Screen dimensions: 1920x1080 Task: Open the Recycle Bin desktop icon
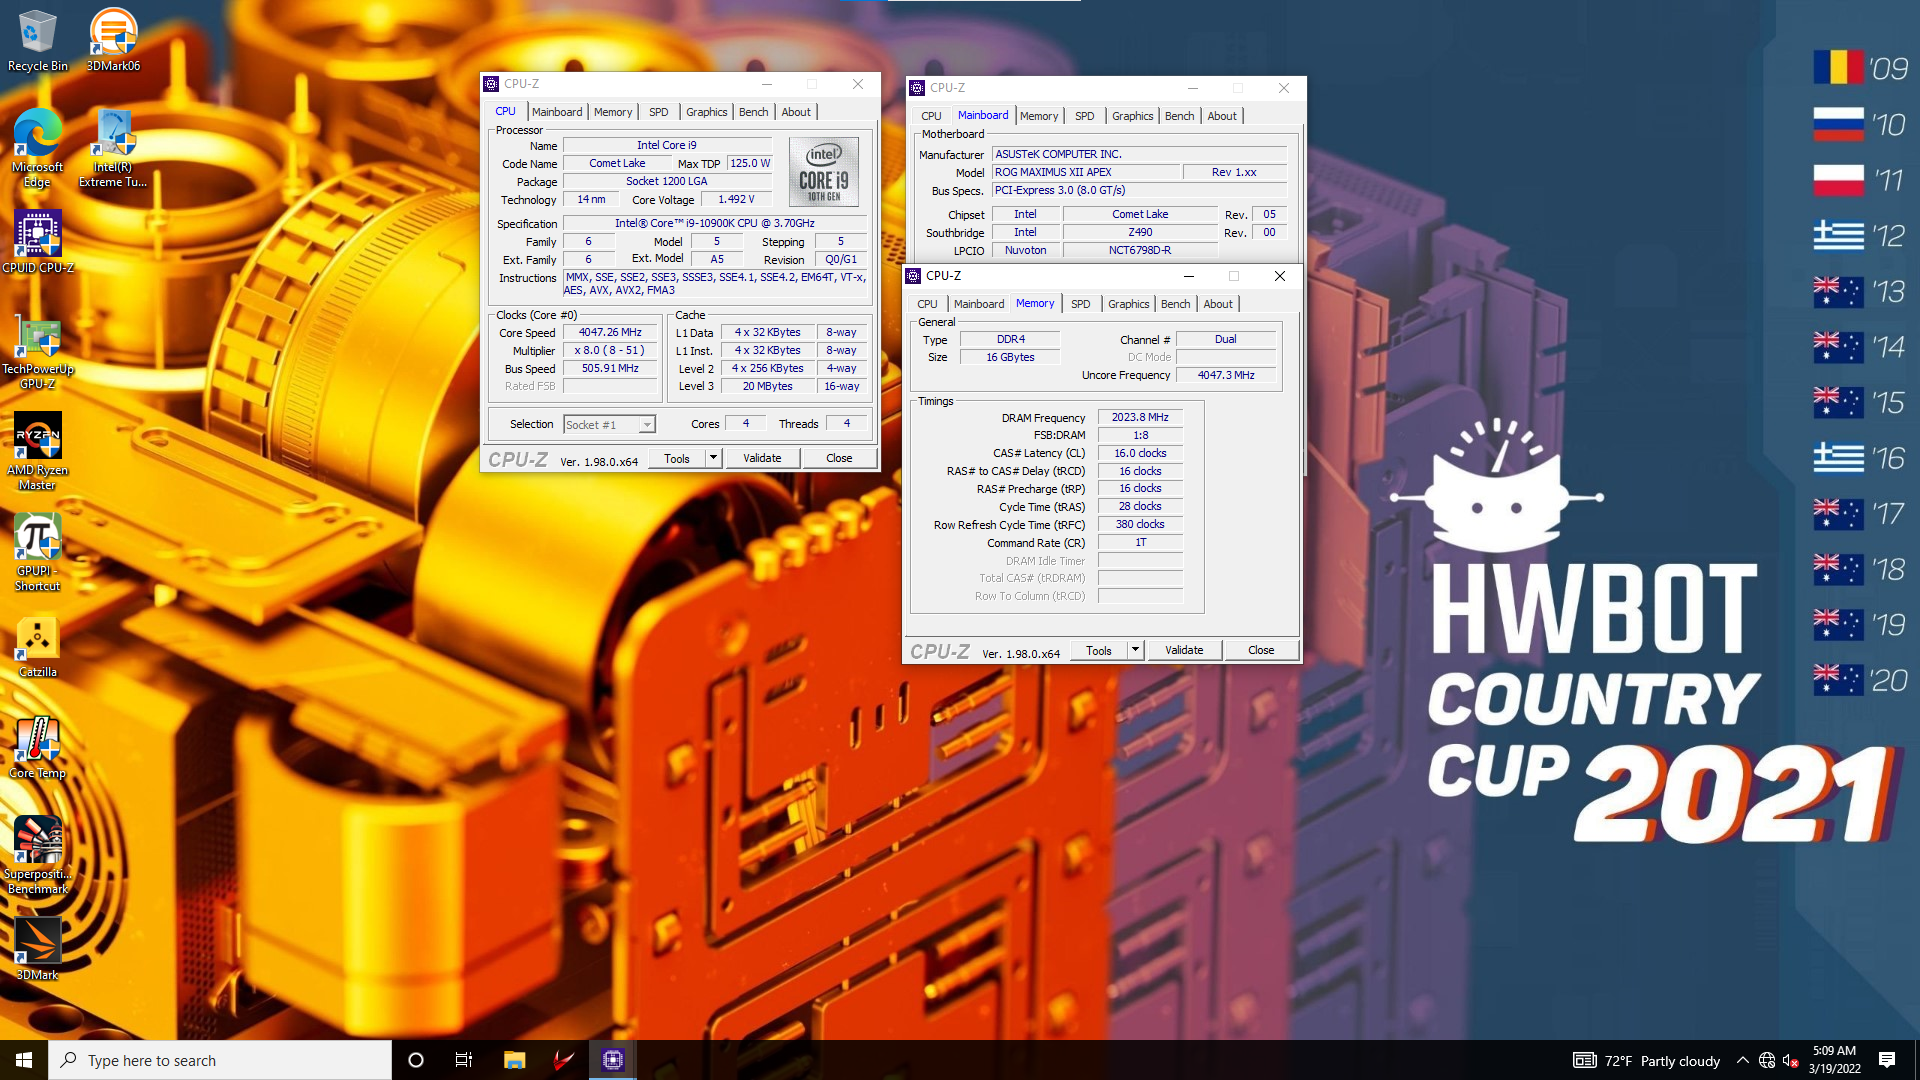[37, 40]
